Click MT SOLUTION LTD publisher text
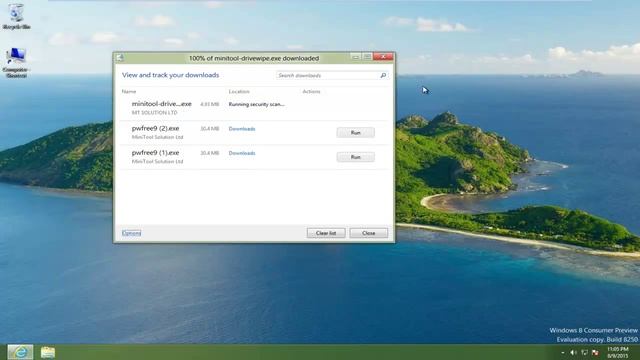This screenshot has width=640, height=360. (154, 112)
